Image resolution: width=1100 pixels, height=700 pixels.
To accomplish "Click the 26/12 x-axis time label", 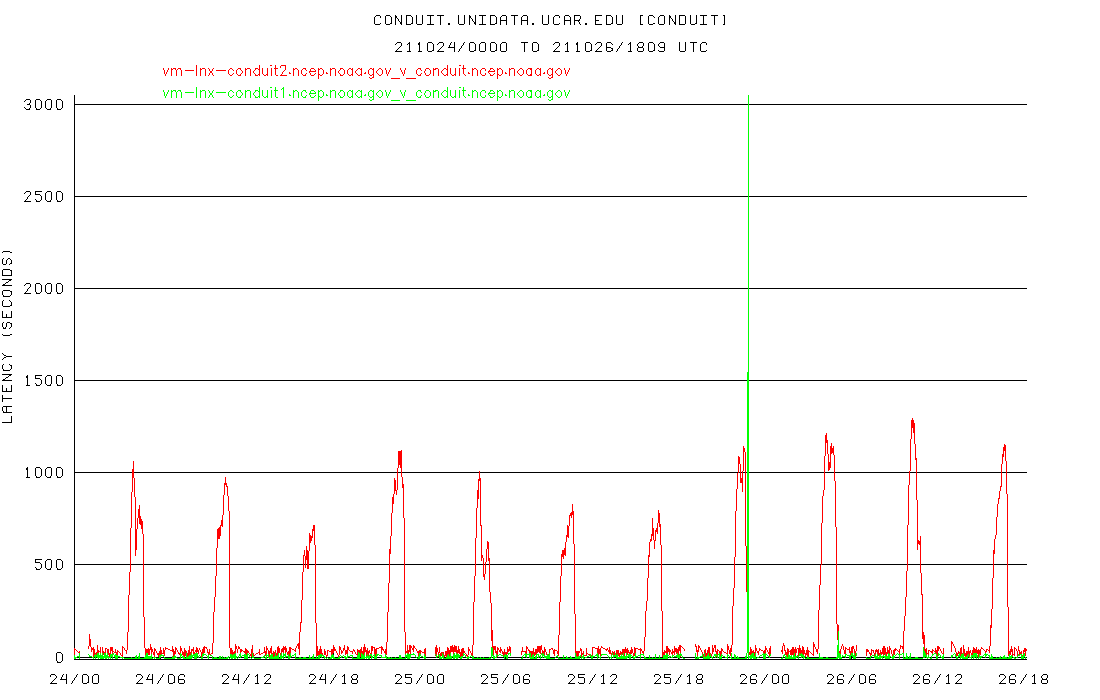I will [937, 678].
